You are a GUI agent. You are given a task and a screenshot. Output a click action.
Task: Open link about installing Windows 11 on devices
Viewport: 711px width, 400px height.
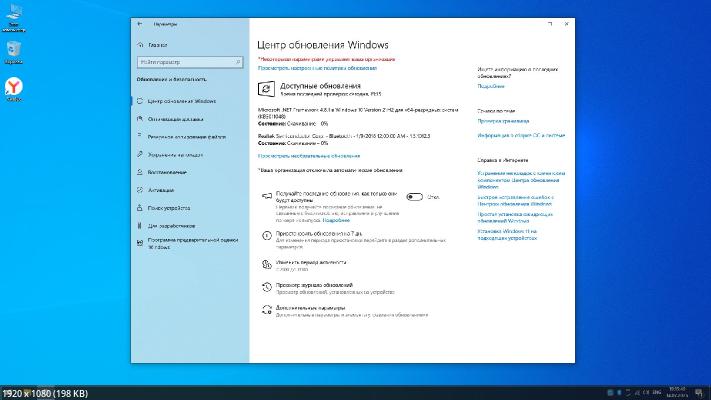[x=507, y=234]
